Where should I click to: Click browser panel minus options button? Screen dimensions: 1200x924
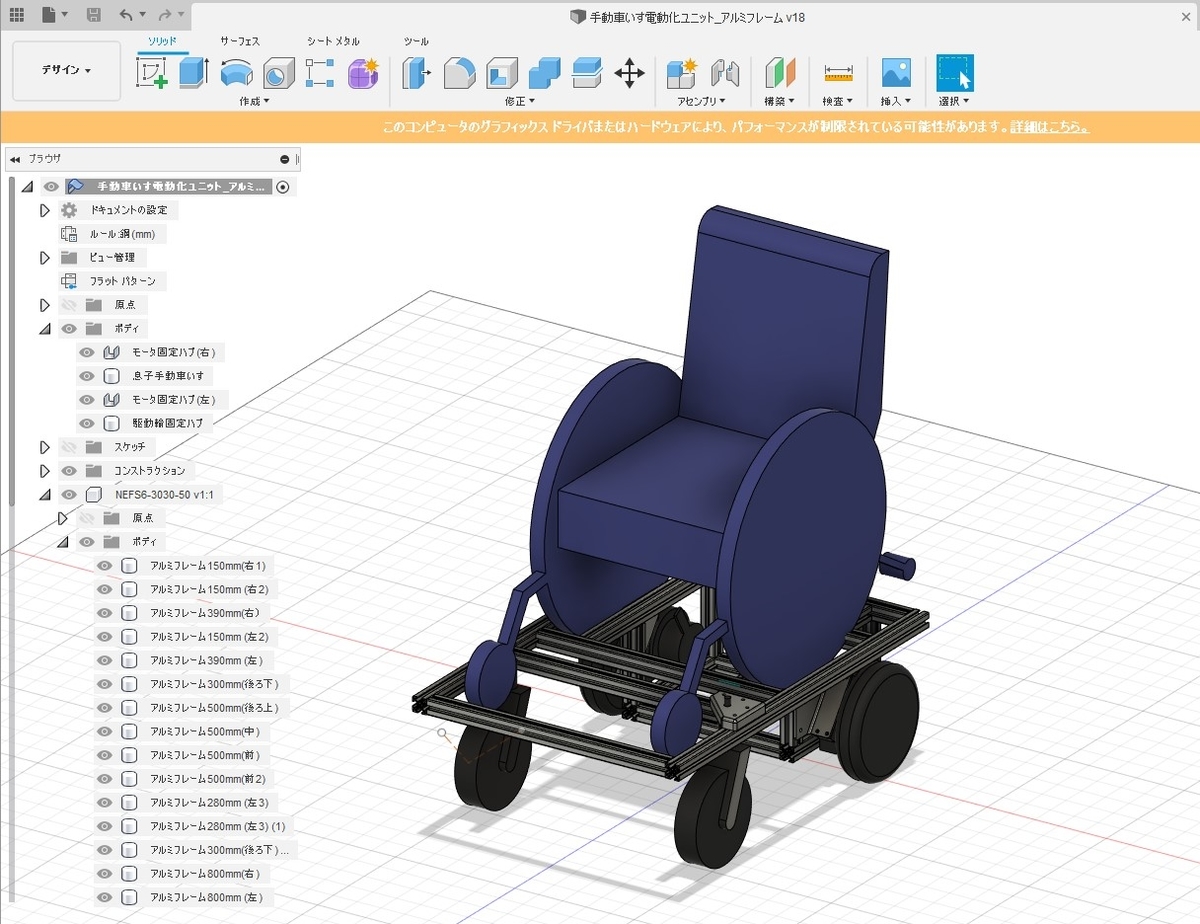285,159
